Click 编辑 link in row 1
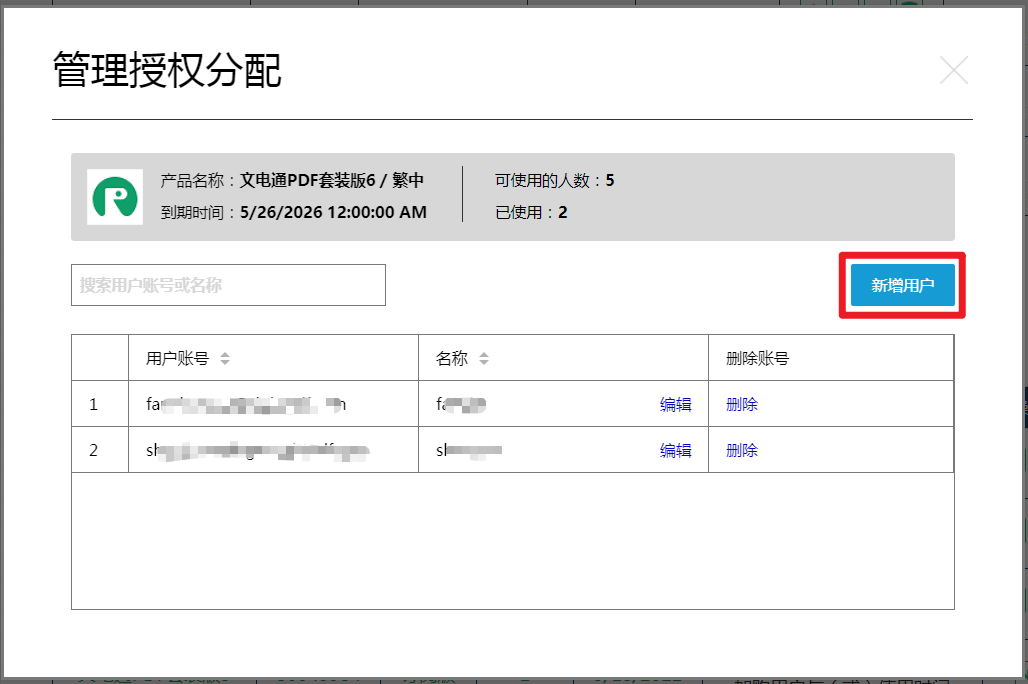1028x684 pixels. click(x=675, y=405)
